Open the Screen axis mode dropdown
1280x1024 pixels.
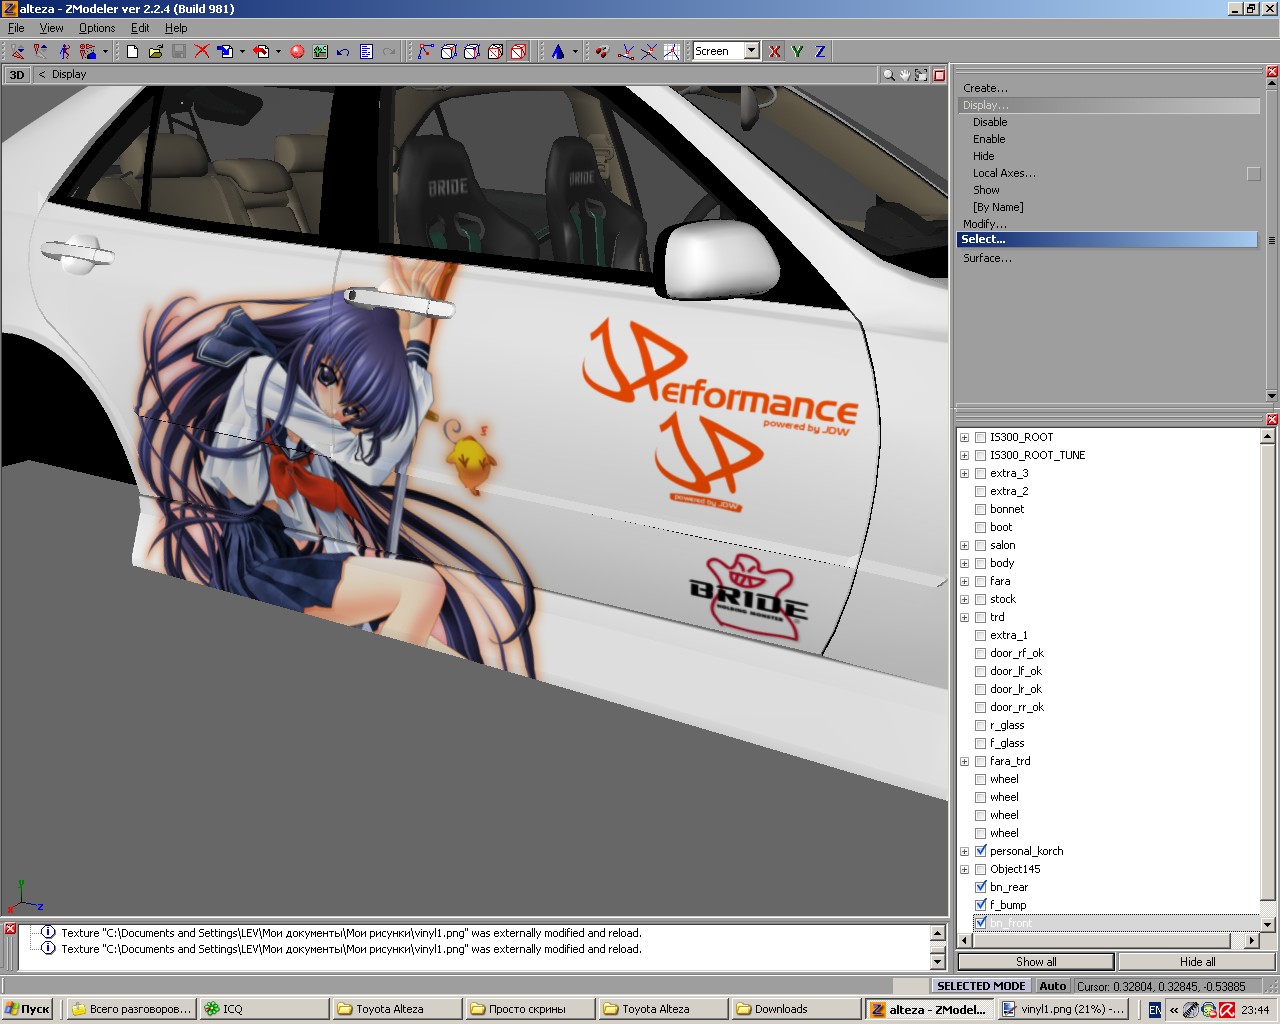(751, 51)
